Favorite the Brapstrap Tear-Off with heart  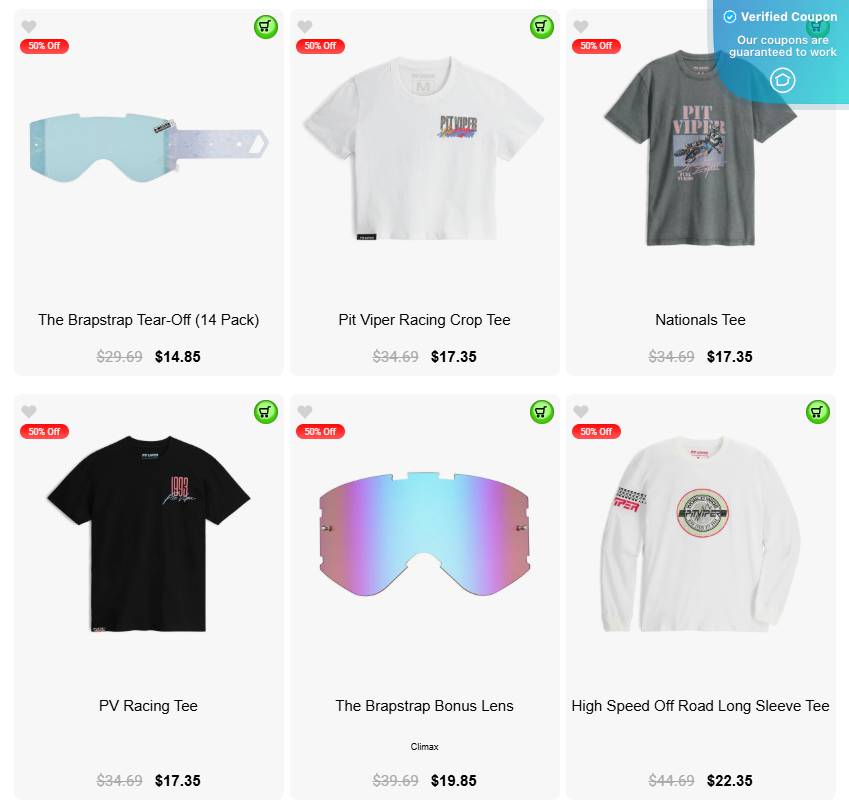(29, 26)
